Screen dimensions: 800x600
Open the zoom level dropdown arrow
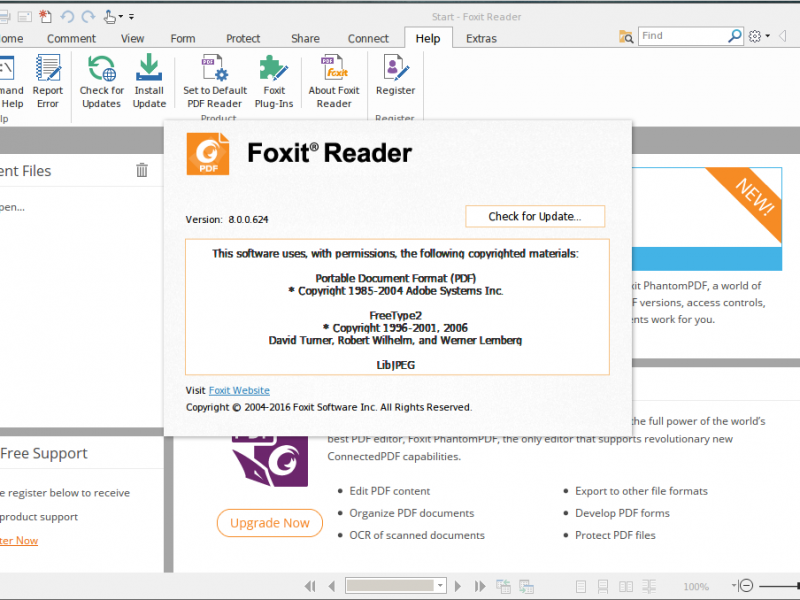coord(734,585)
